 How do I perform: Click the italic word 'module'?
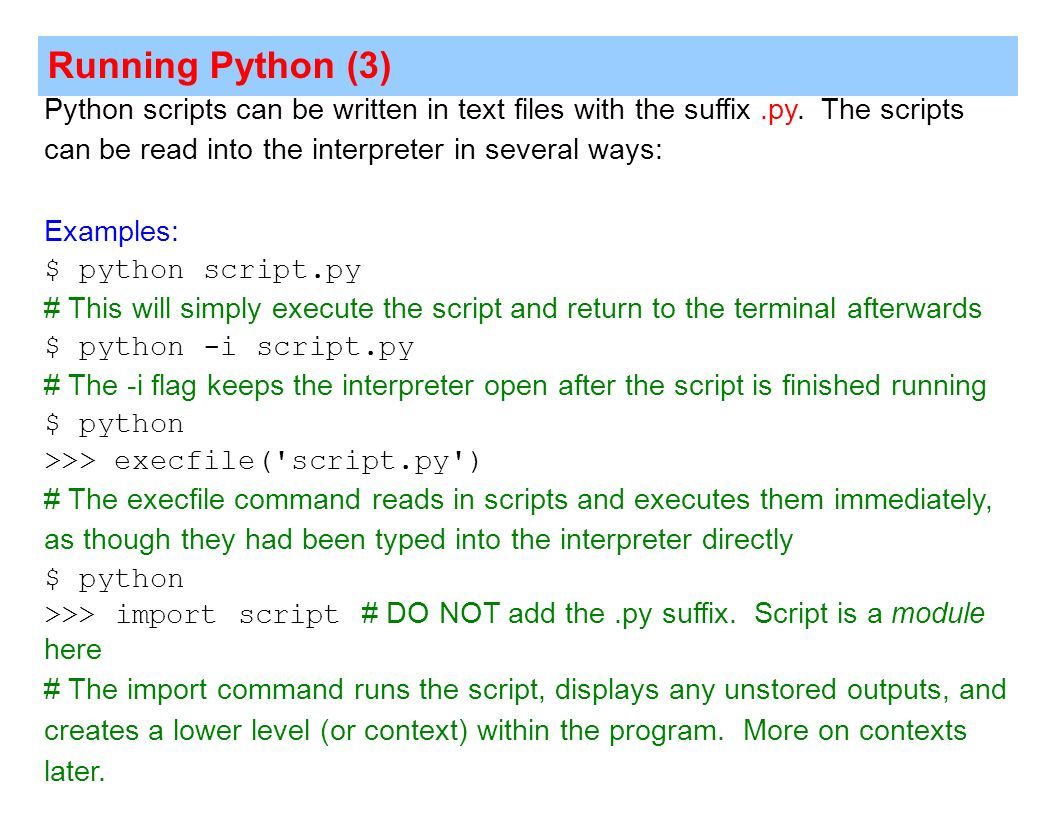coord(937,614)
